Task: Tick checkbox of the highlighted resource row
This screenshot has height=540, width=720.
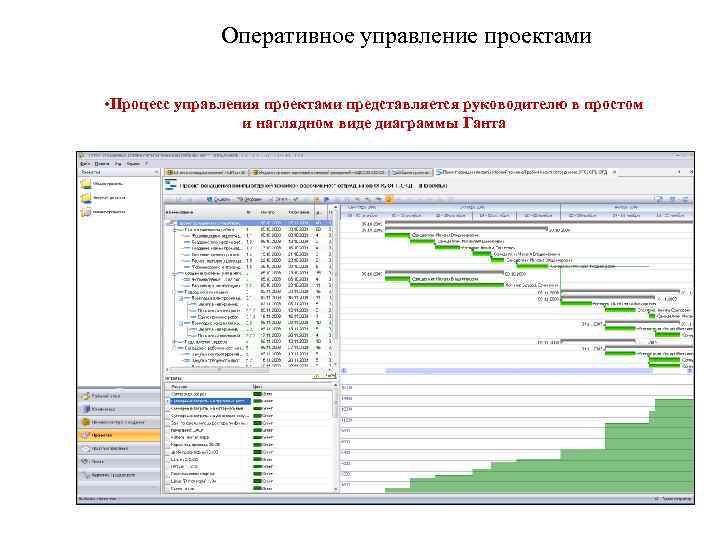Action: click(168, 401)
